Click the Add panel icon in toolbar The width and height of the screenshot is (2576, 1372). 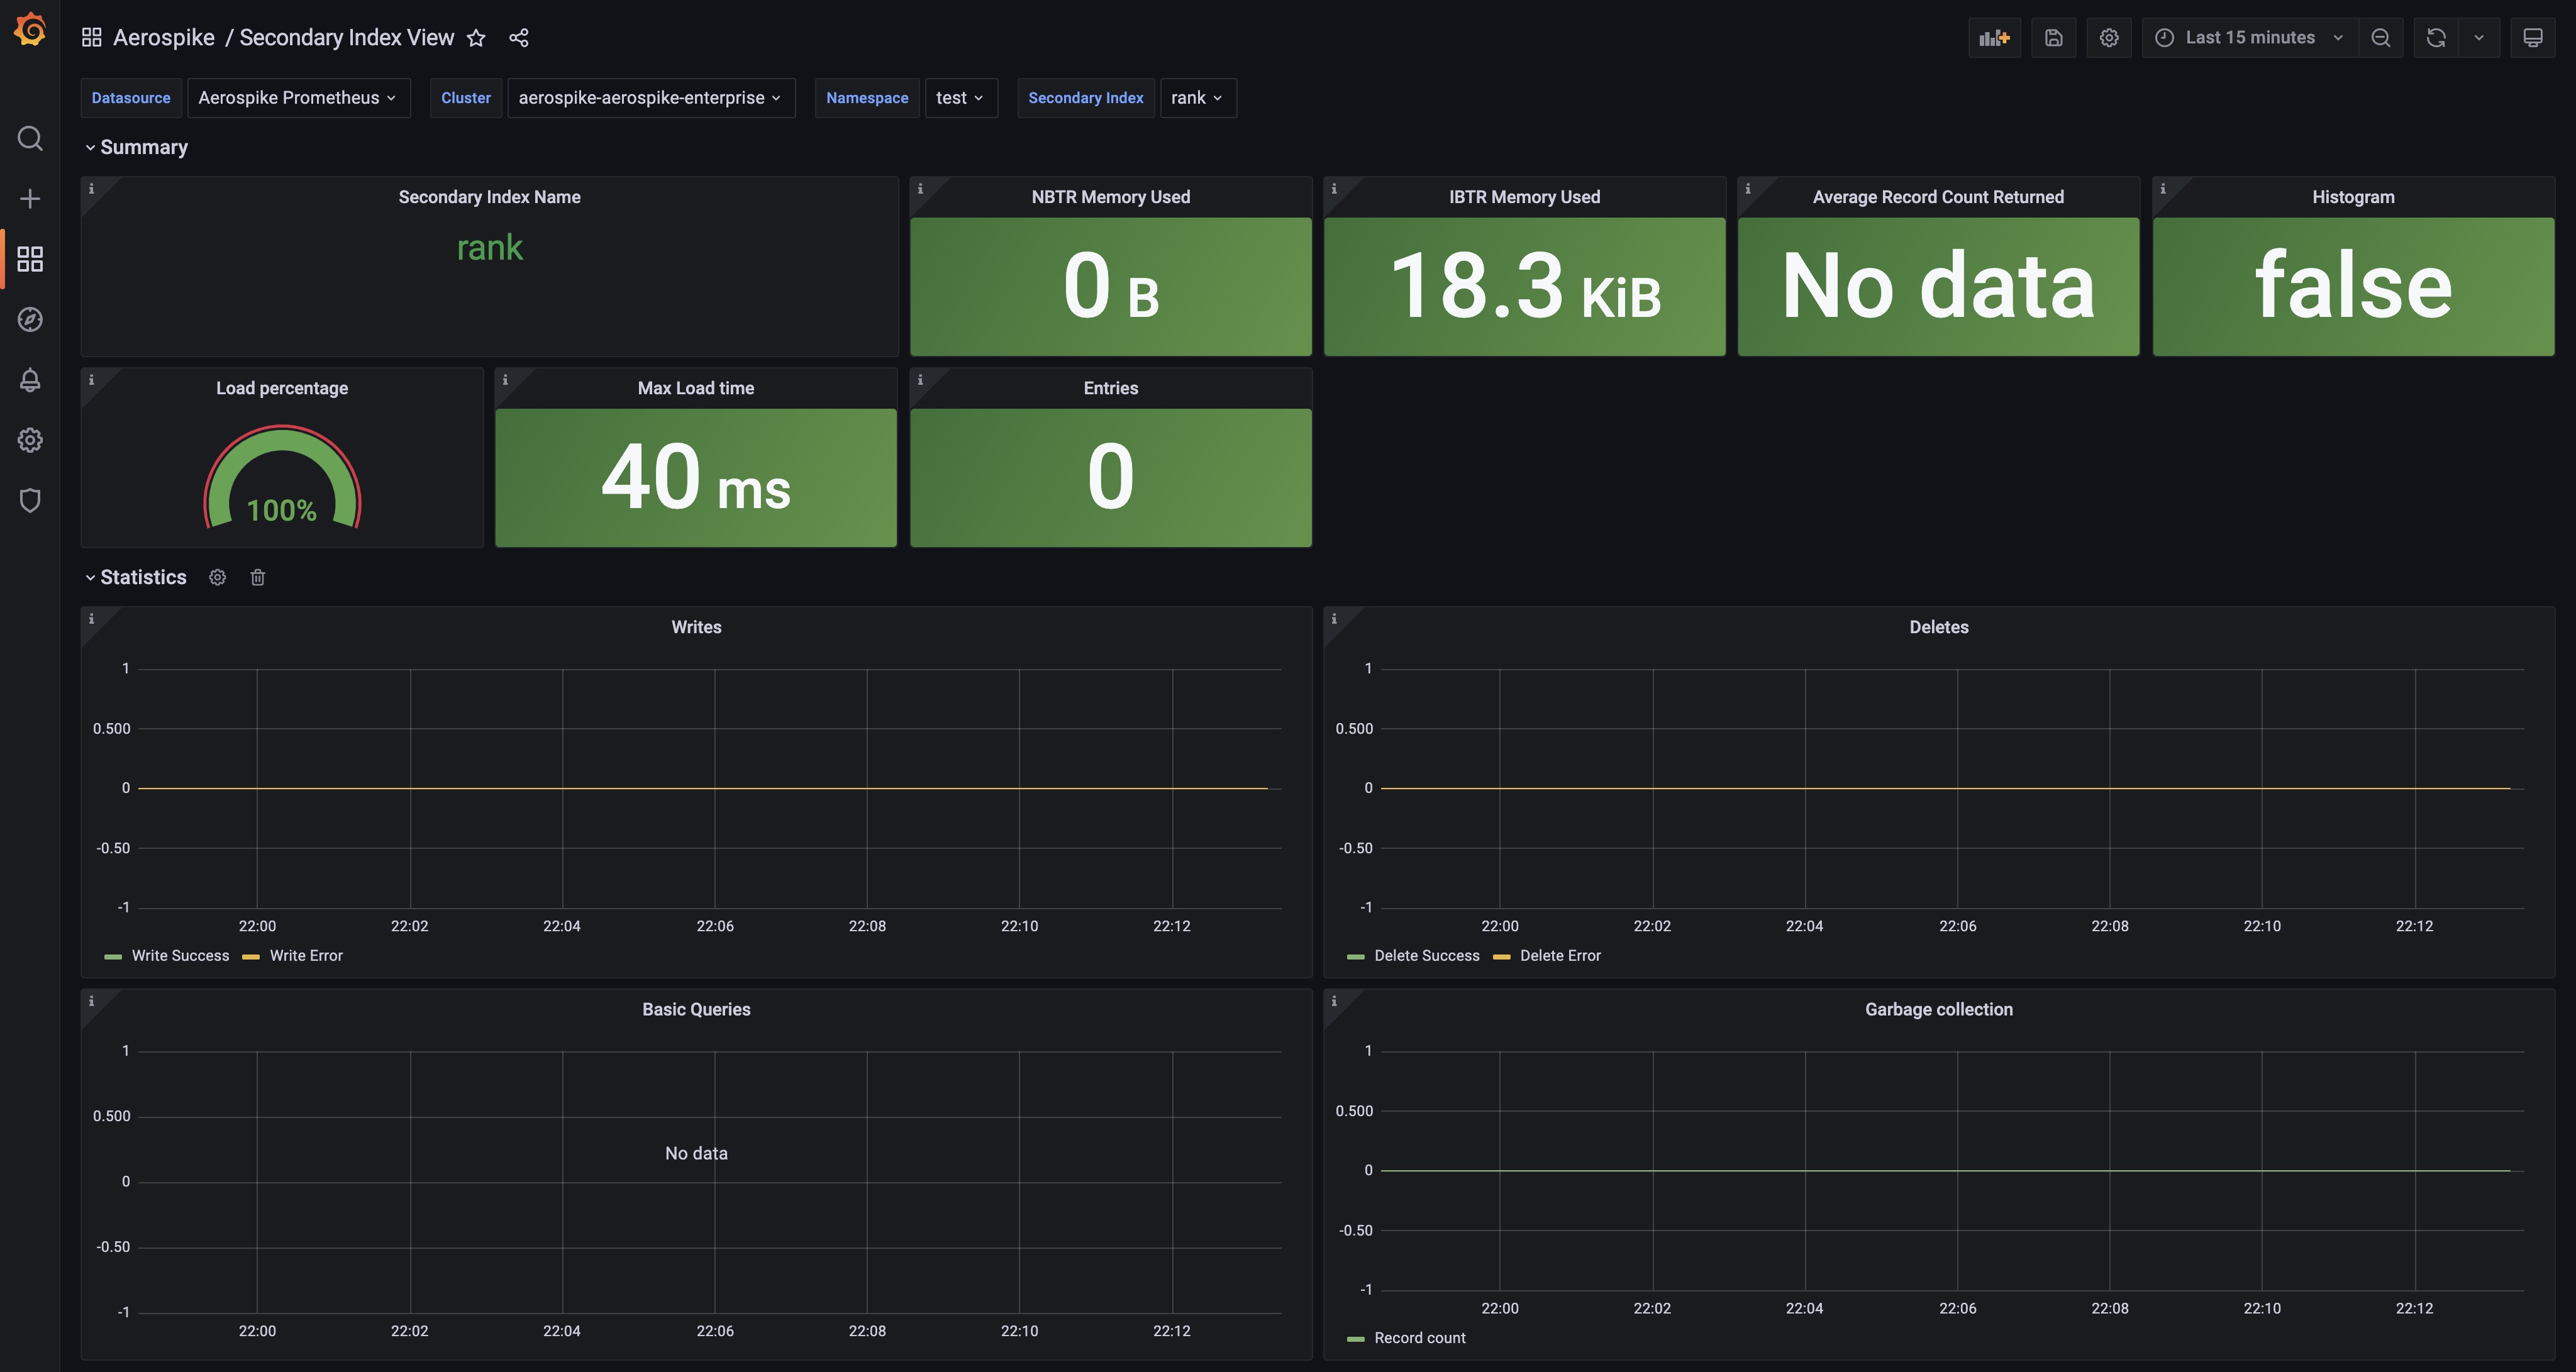coord(1994,38)
